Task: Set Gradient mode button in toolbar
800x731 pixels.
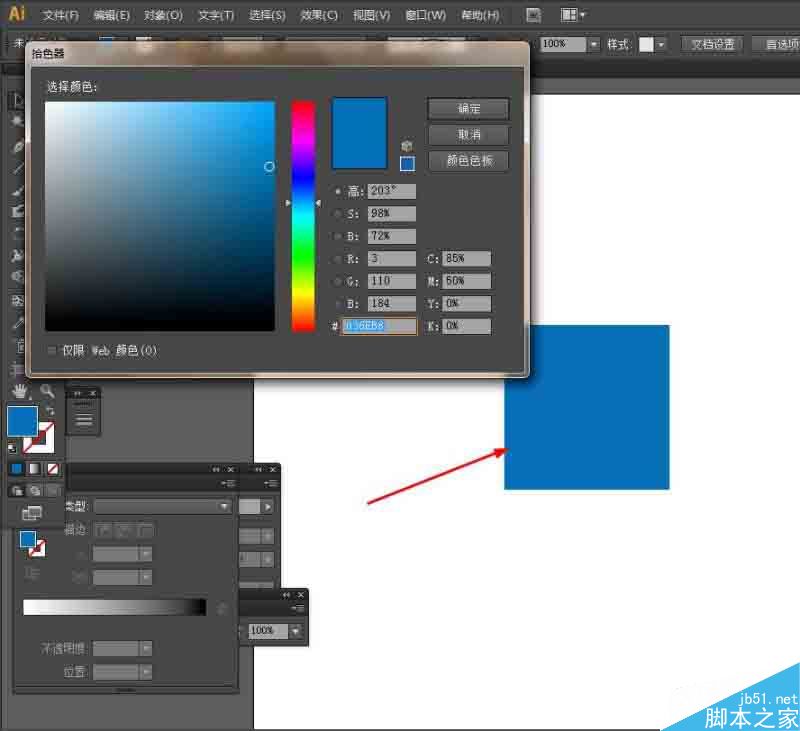Action: coord(34,469)
